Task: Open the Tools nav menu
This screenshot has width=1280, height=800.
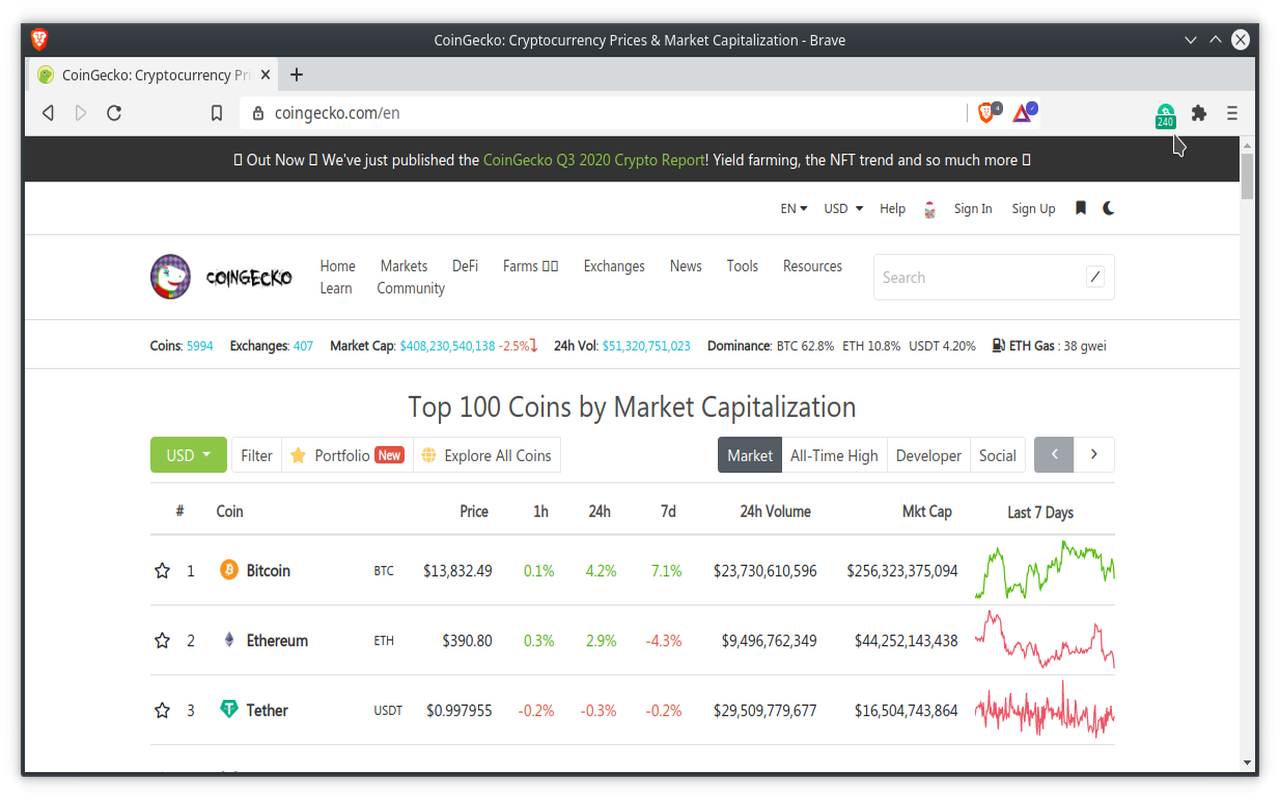Action: coord(742,266)
